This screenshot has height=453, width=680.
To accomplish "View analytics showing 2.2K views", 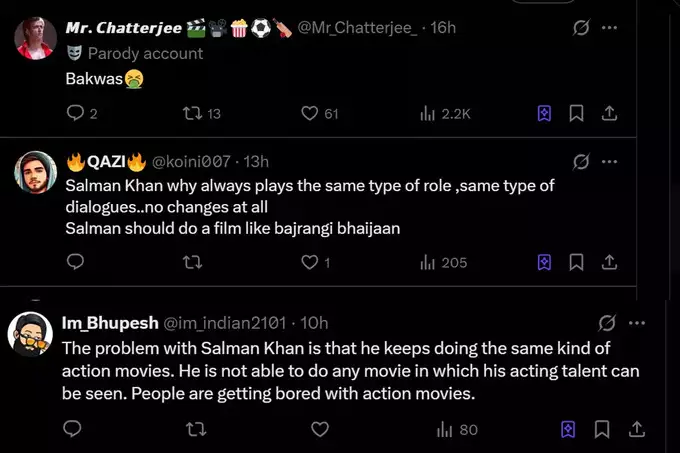I will click(445, 113).
